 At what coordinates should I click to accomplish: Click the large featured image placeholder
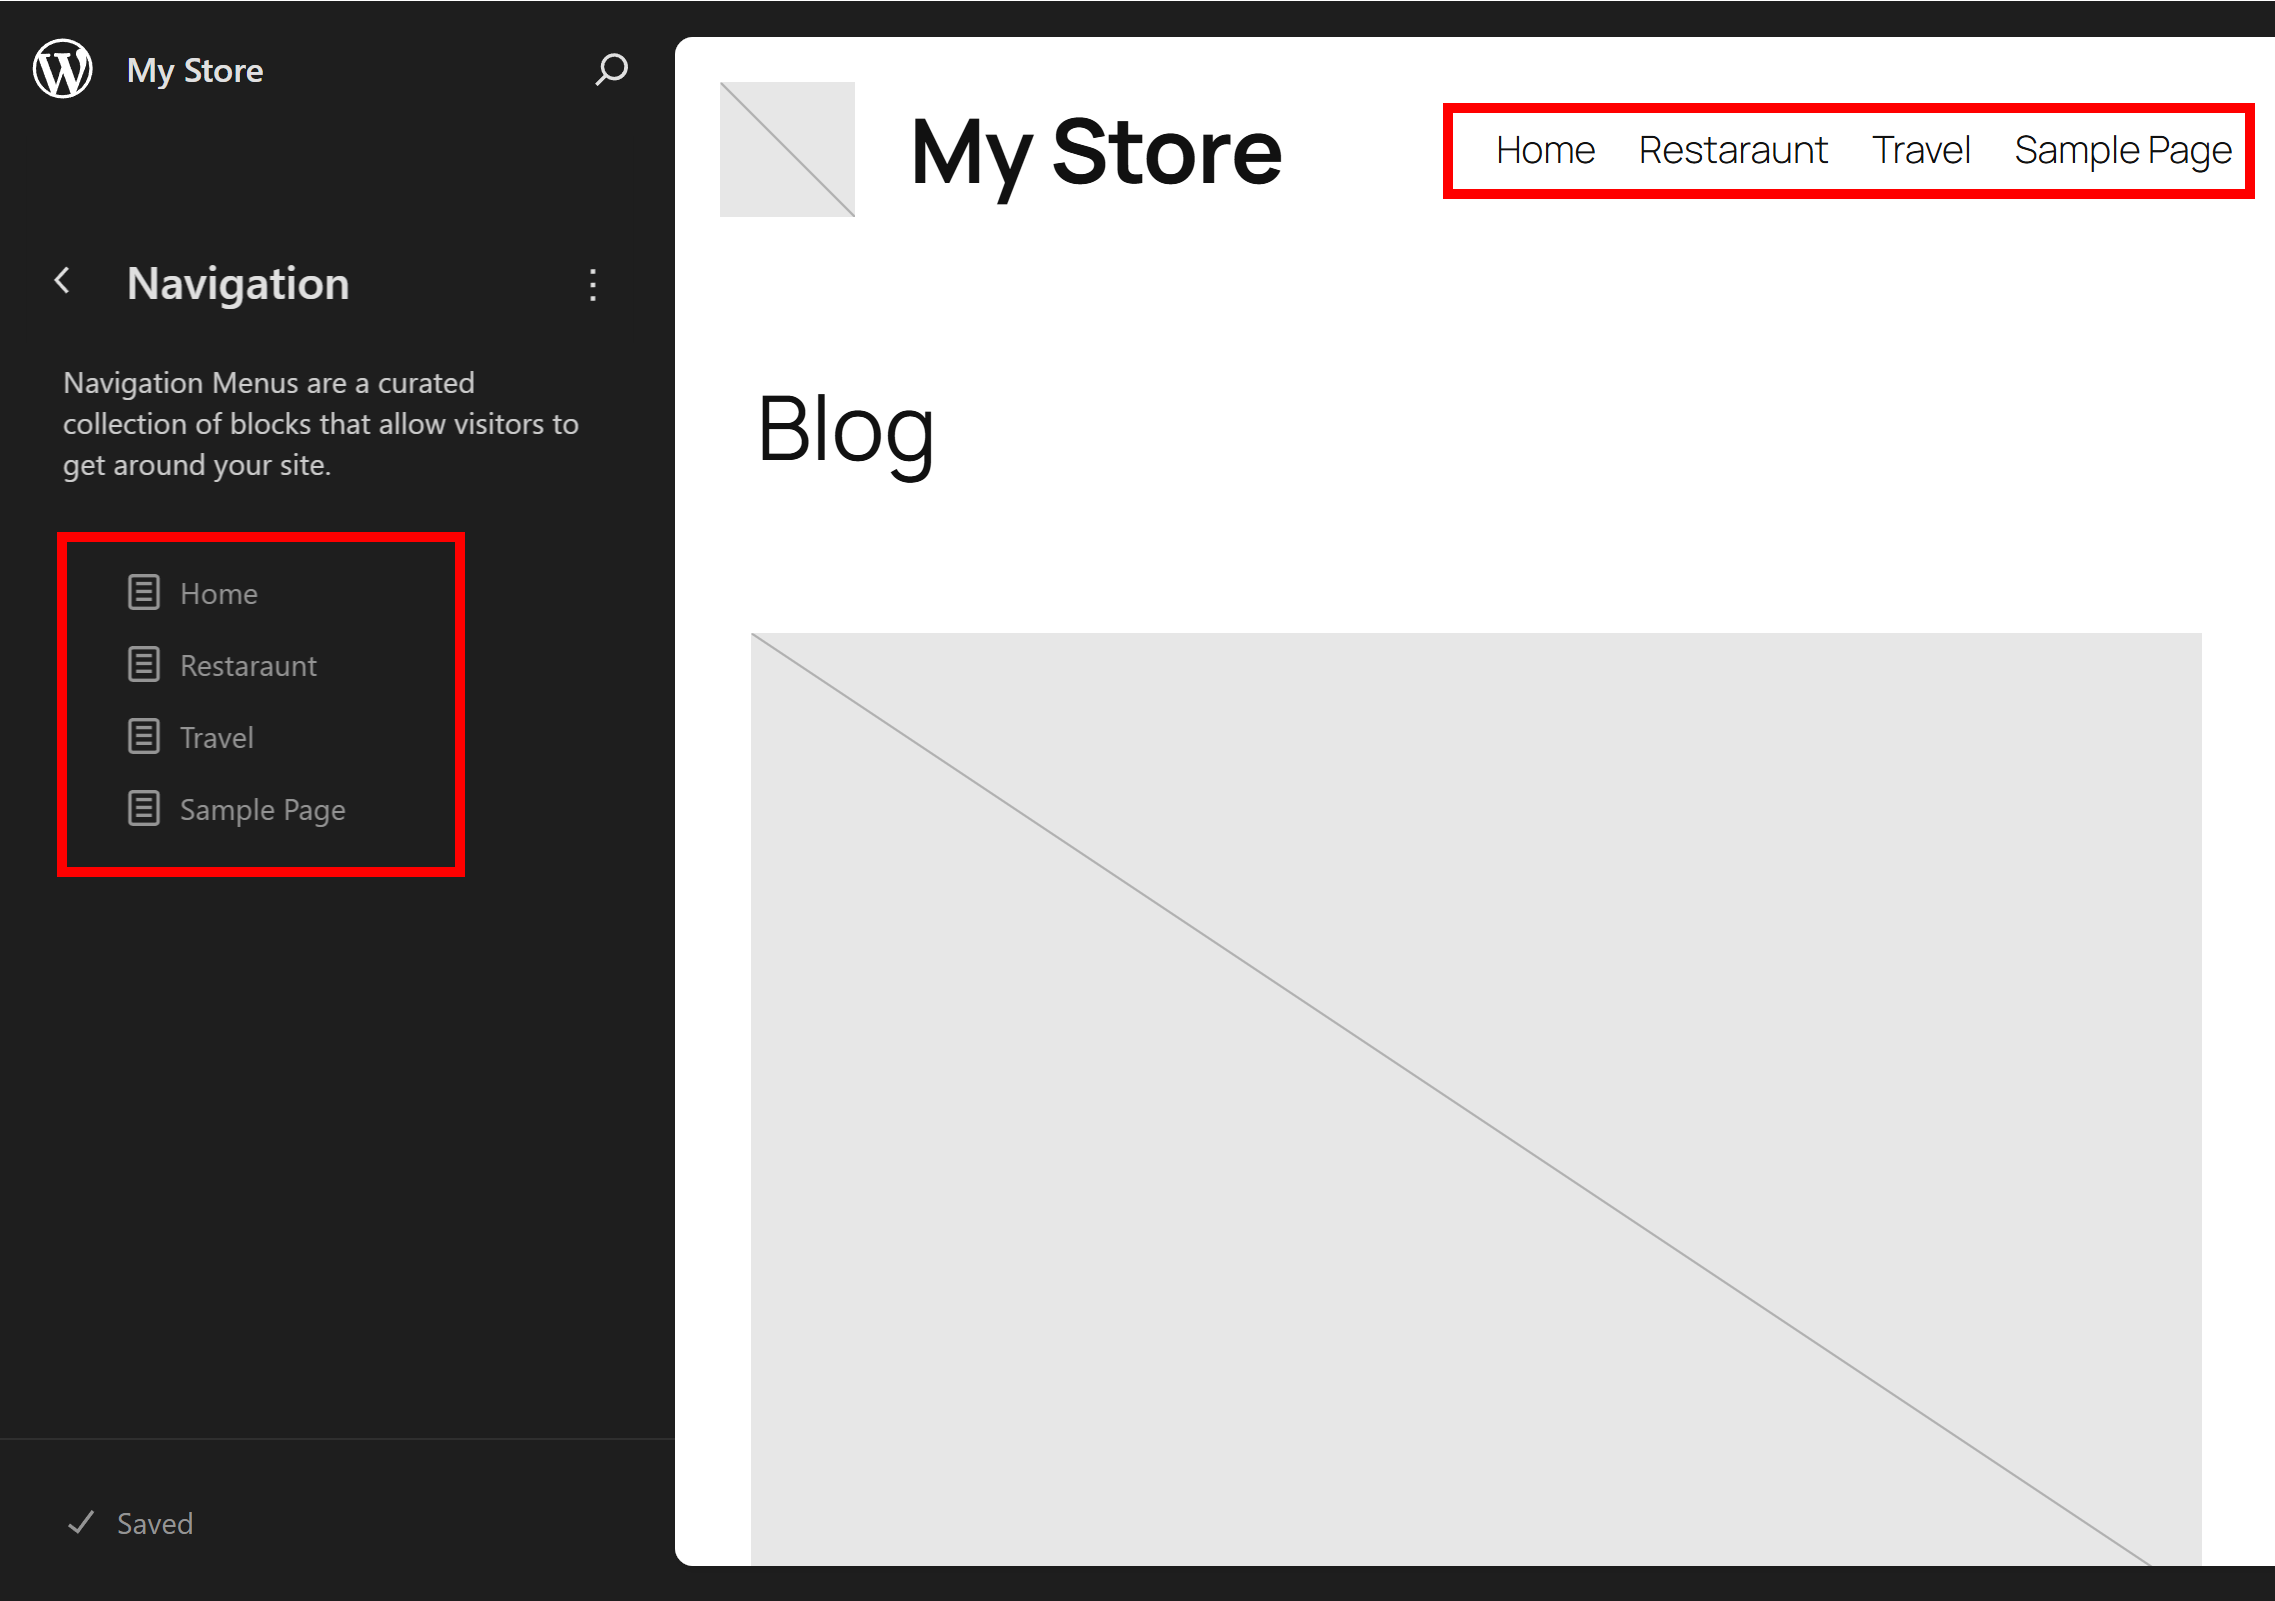[x=1476, y=1098]
